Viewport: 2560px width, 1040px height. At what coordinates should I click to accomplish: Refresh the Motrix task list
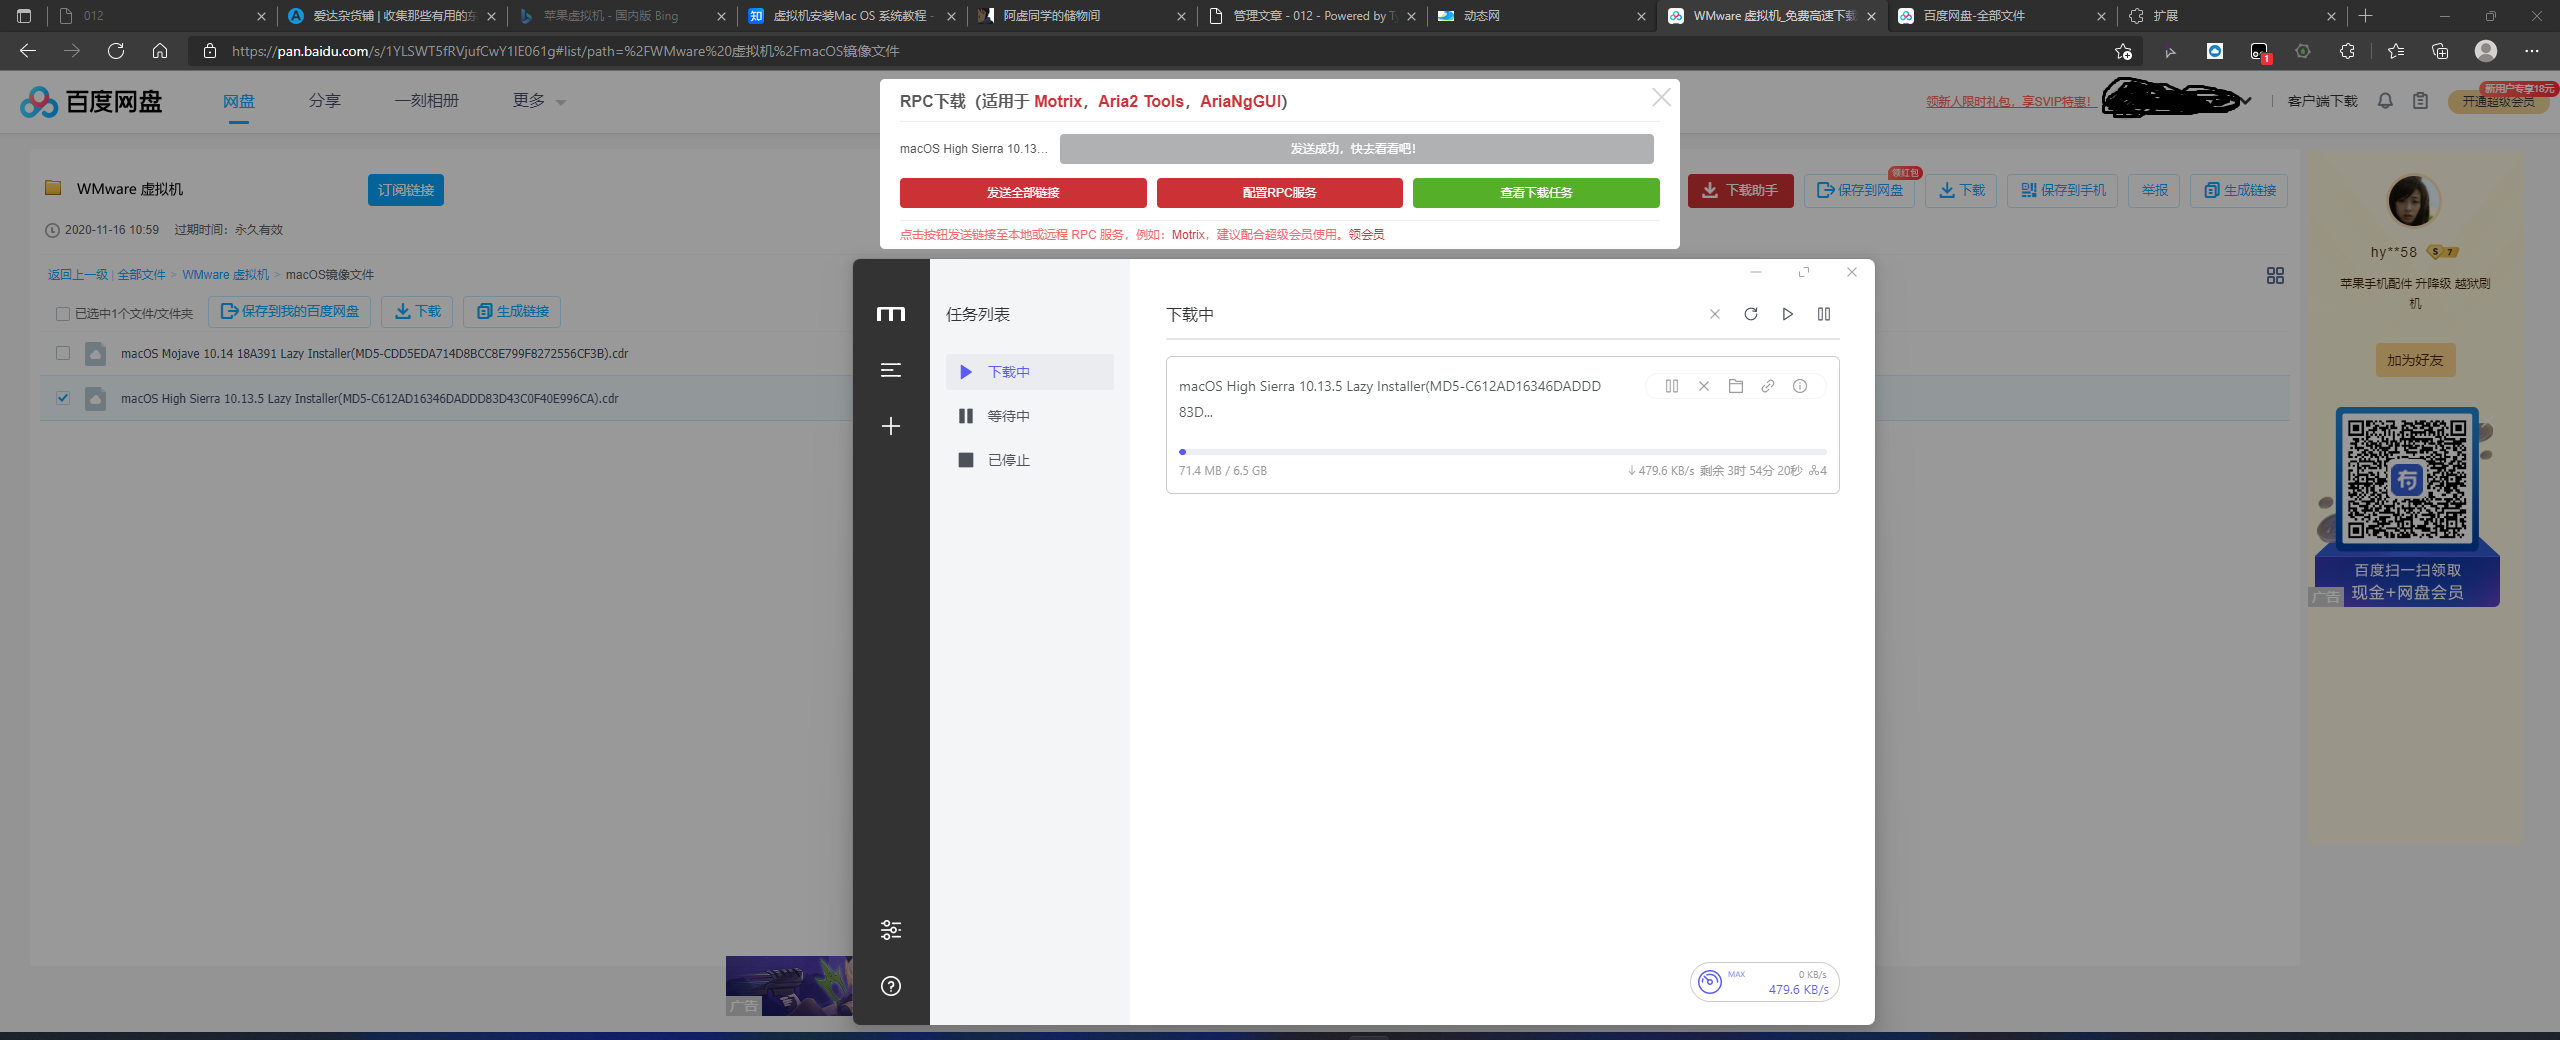pos(1751,314)
